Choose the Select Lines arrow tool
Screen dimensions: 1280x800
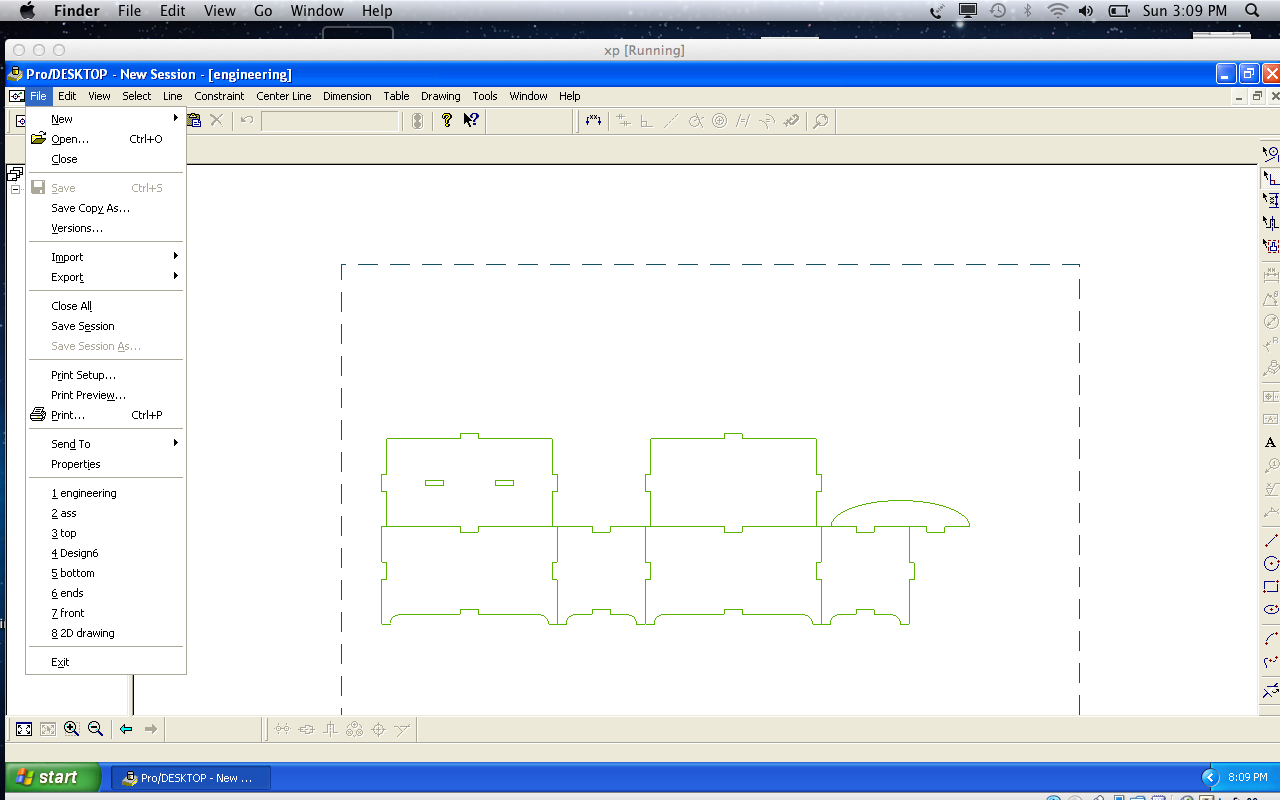point(1270,177)
